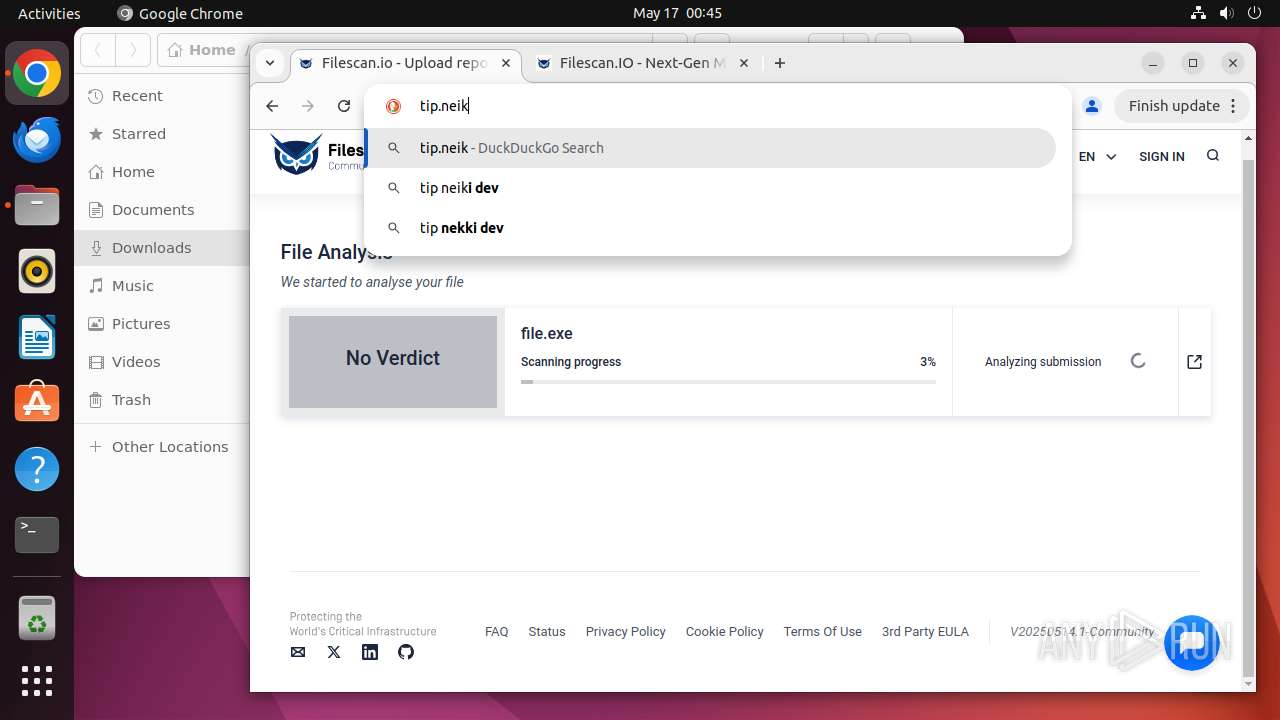Select Recent in Files sidebar
The image size is (1280, 720).
coord(162,96)
